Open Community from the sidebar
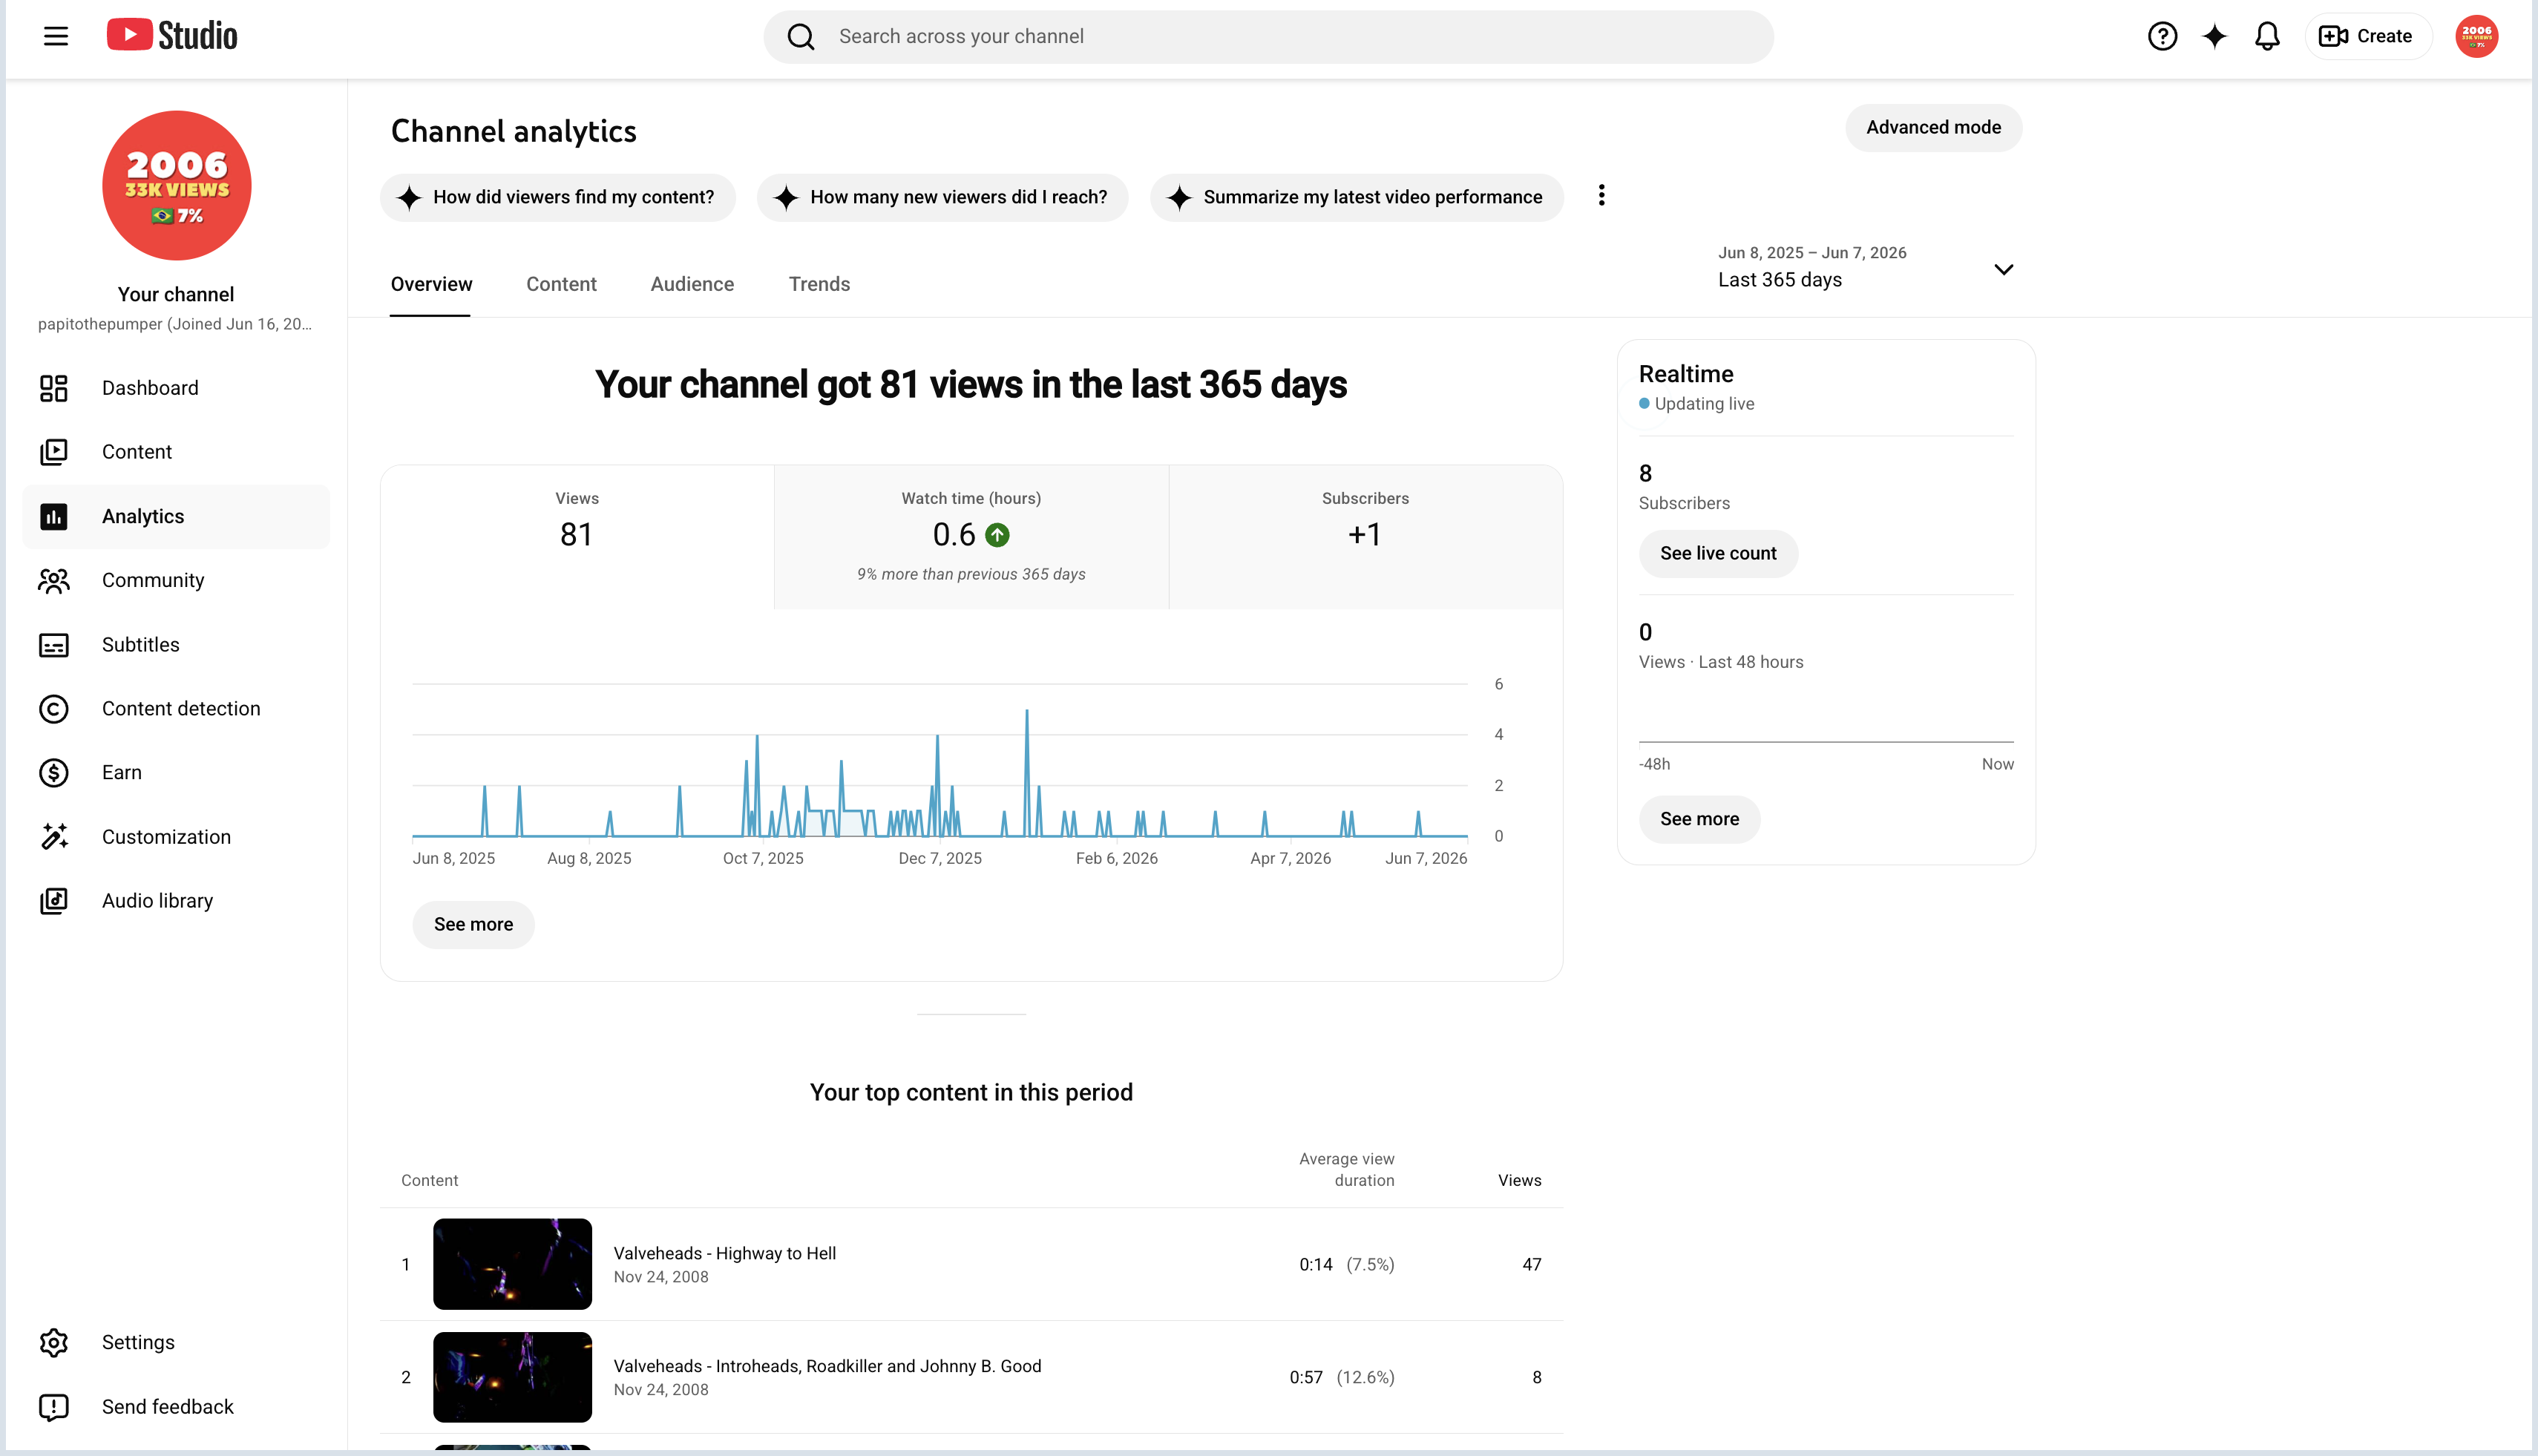The height and width of the screenshot is (1456, 2538). (176, 580)
